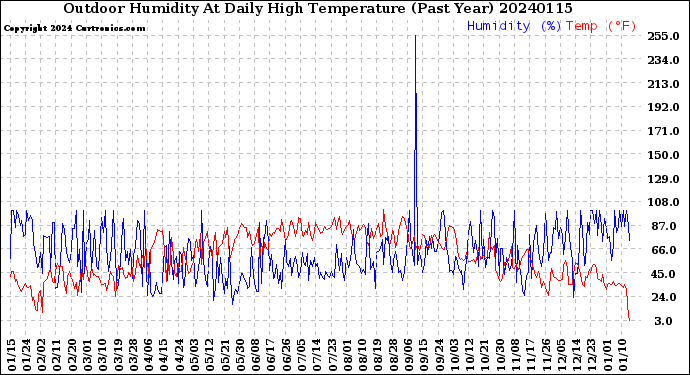Image resolution: width=690 pixels, height=375 pixels.
Task: Click the tall blue humidity spike peak
Action: 415,36
